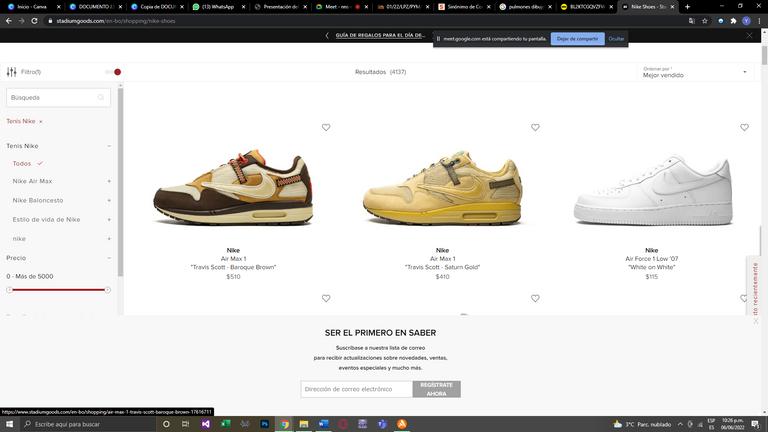The image size is (768, 432).
Task: Open a new browser tab
Action: pos(687,7)
